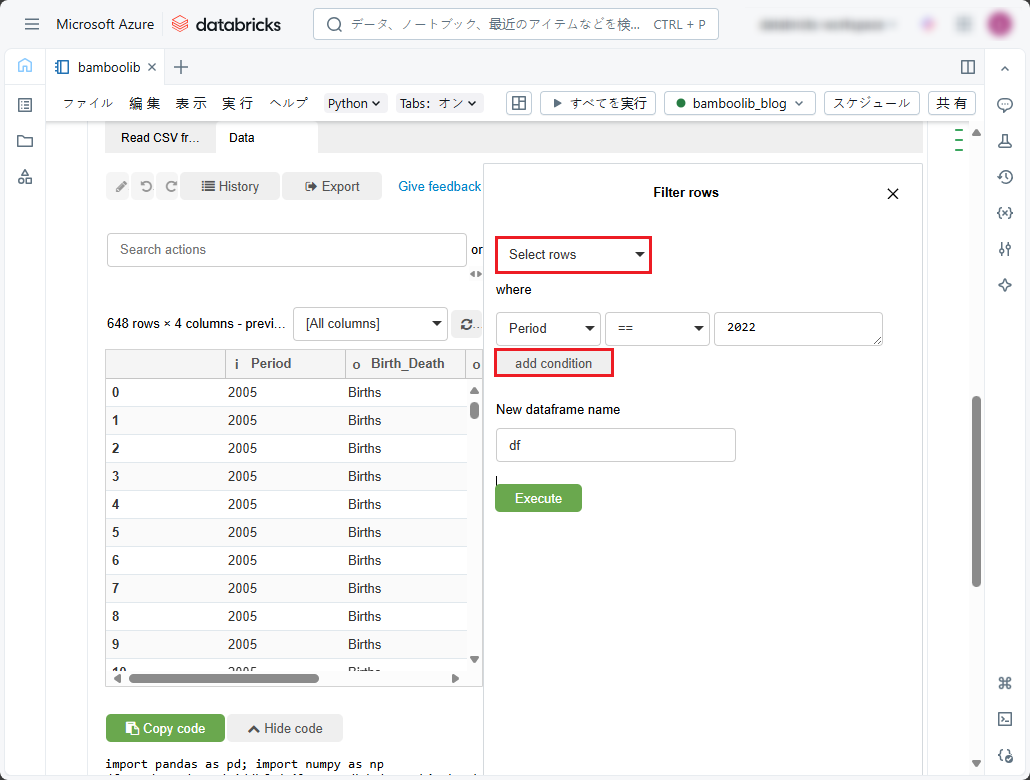Click the New dataframe name field
This screenshot has height=780, width=1030.
point(615,446)
